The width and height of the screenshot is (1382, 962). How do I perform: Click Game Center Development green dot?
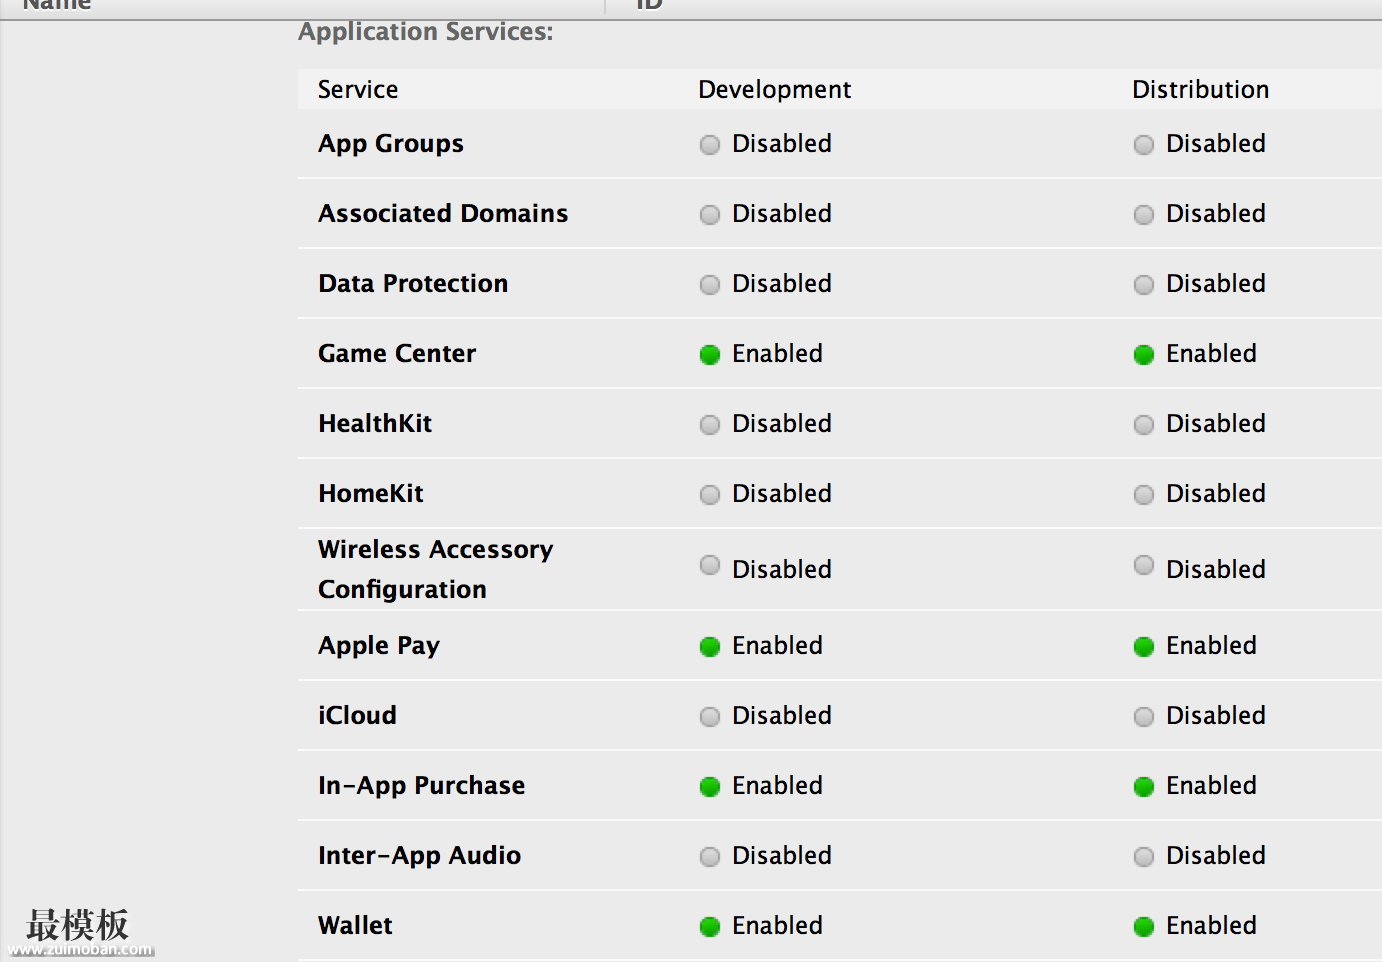click(x=710, y=355)
